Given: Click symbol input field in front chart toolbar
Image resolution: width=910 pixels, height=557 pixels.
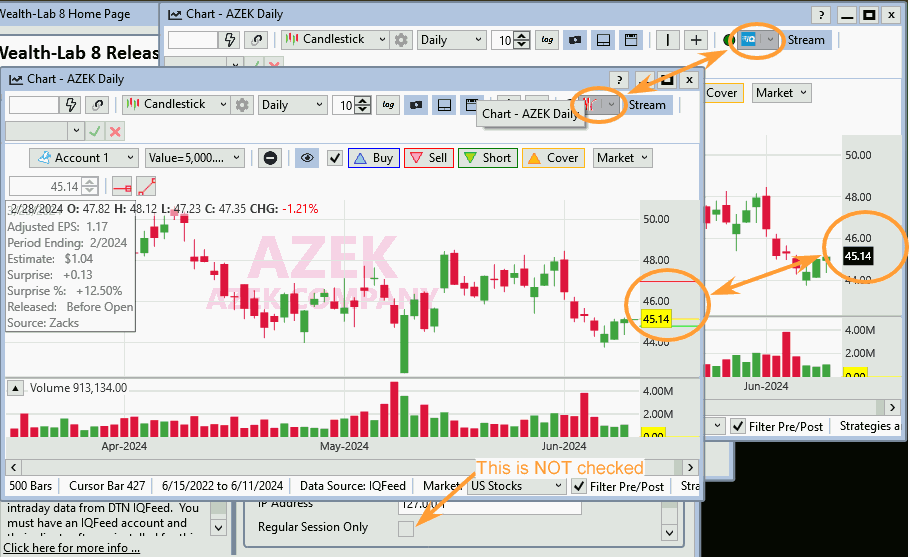Looking at the screenshot, I should (x=34, y=105).
